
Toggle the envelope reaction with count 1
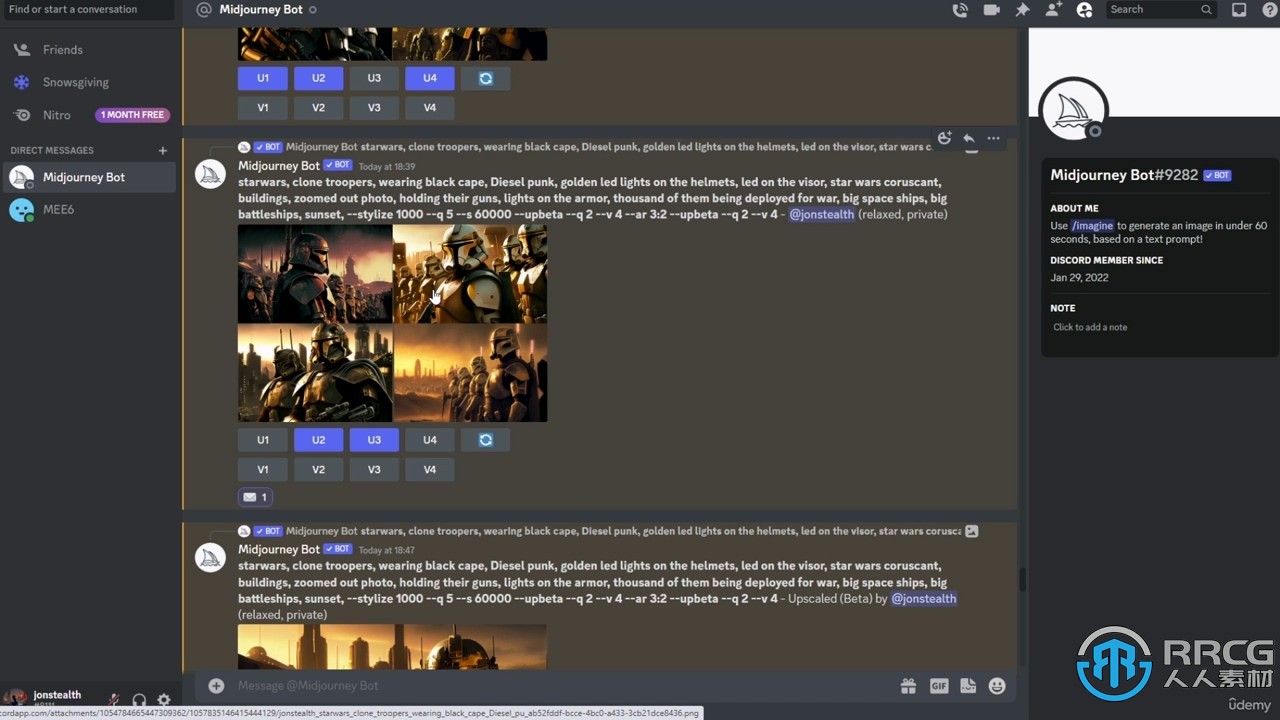(255, 497)
